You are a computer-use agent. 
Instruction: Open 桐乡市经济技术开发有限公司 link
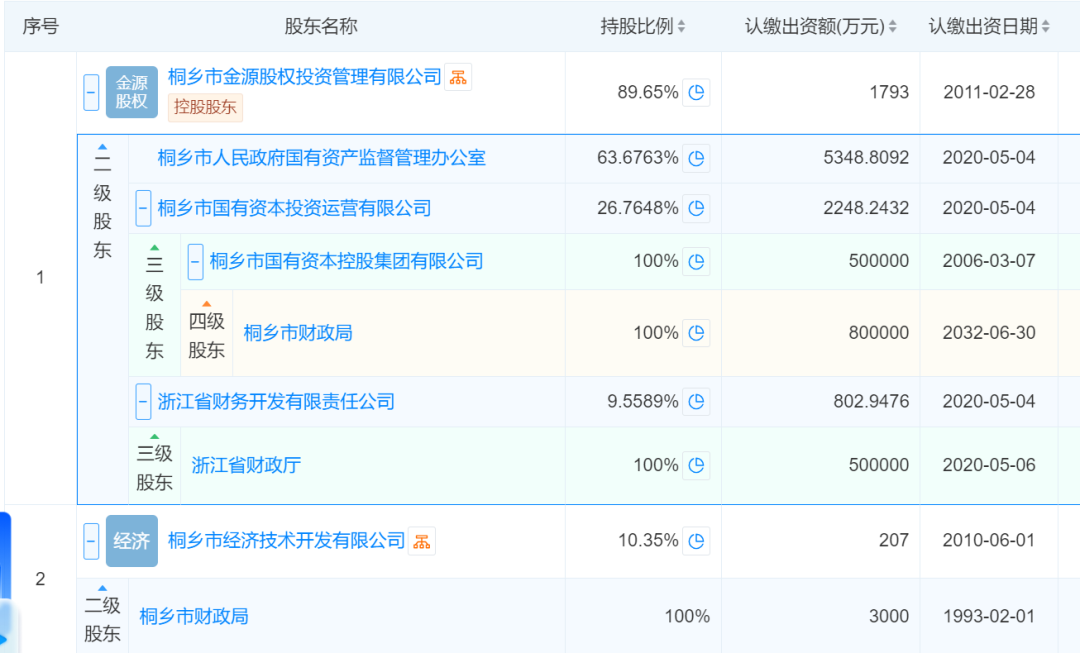point(287,541)
